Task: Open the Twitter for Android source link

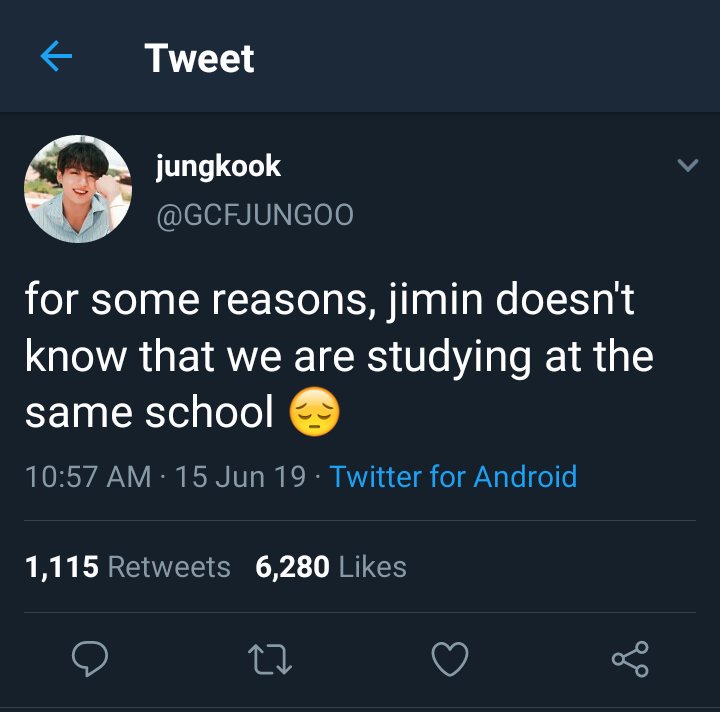Action: coord(453,476)
